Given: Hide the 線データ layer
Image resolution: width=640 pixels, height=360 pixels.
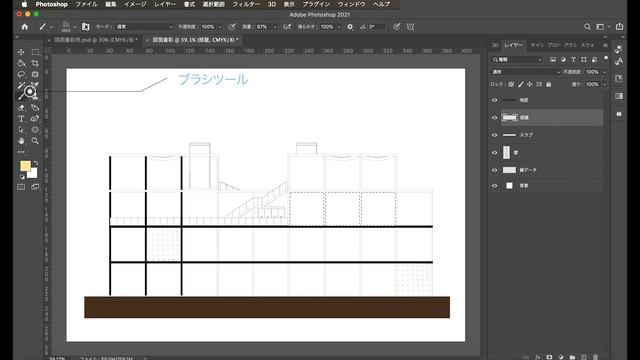Looking at the screenshot, I should click(x=495, y=170).
